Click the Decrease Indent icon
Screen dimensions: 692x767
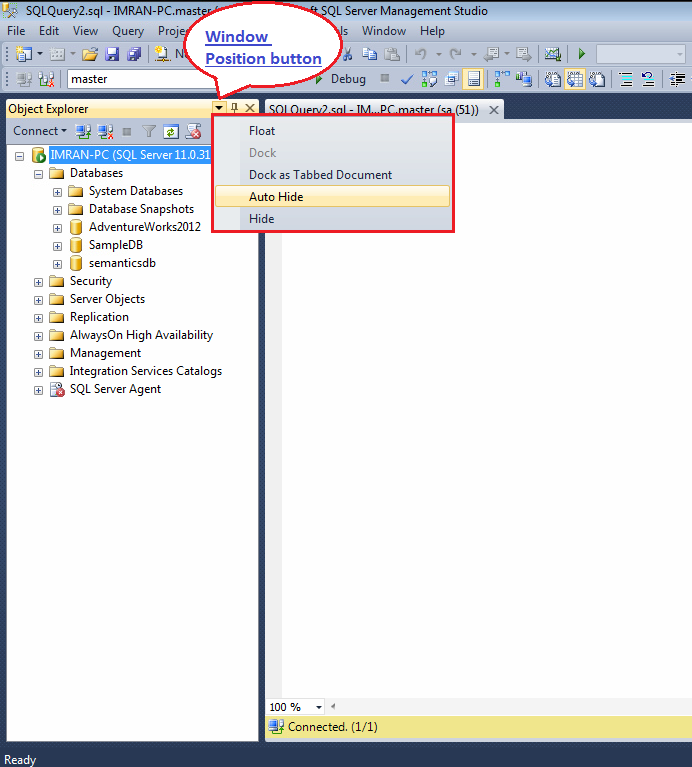677,79
